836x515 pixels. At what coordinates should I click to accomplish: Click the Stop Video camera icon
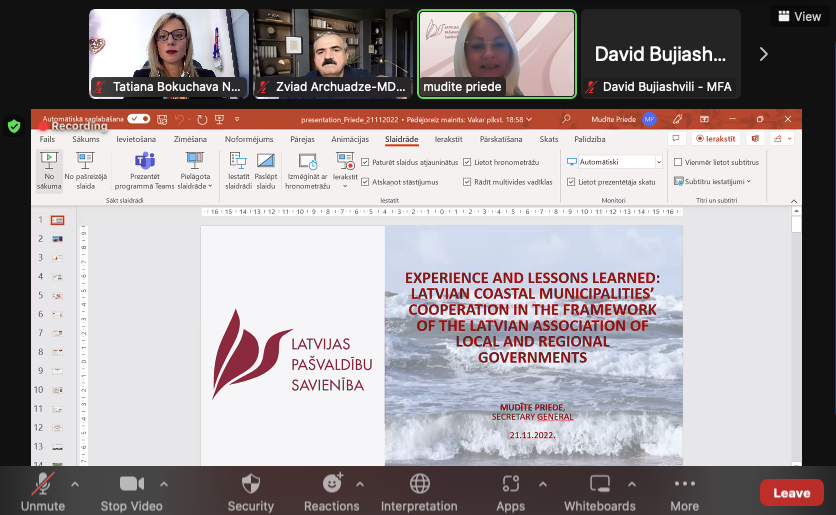coord(132,485)
